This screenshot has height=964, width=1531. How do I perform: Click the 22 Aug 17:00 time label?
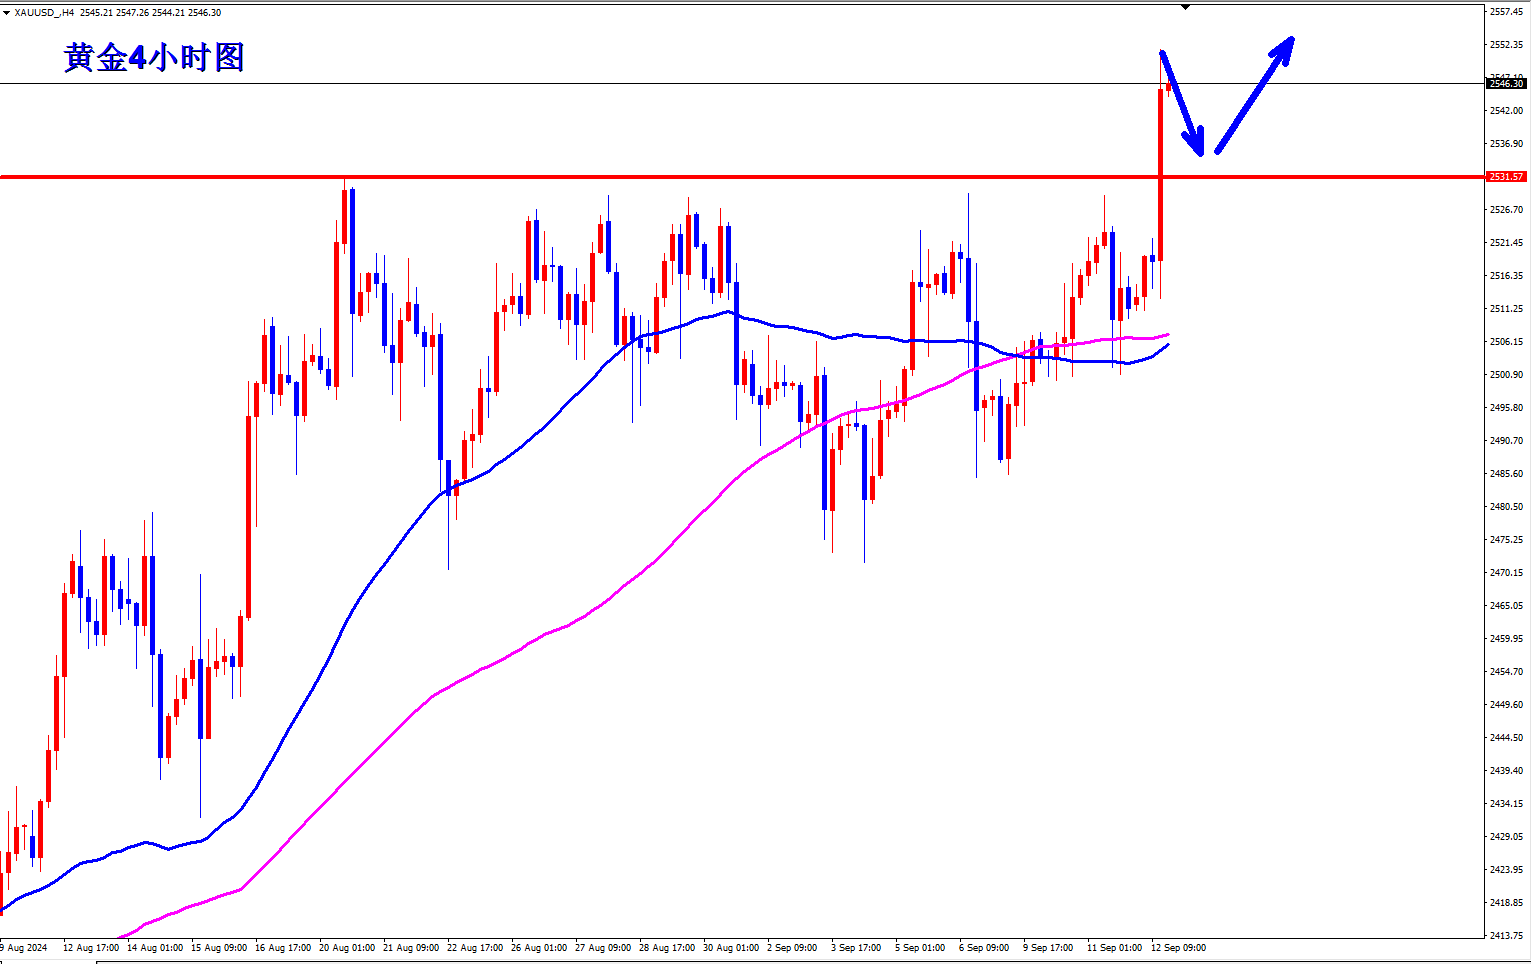click(x=475, y=948)
